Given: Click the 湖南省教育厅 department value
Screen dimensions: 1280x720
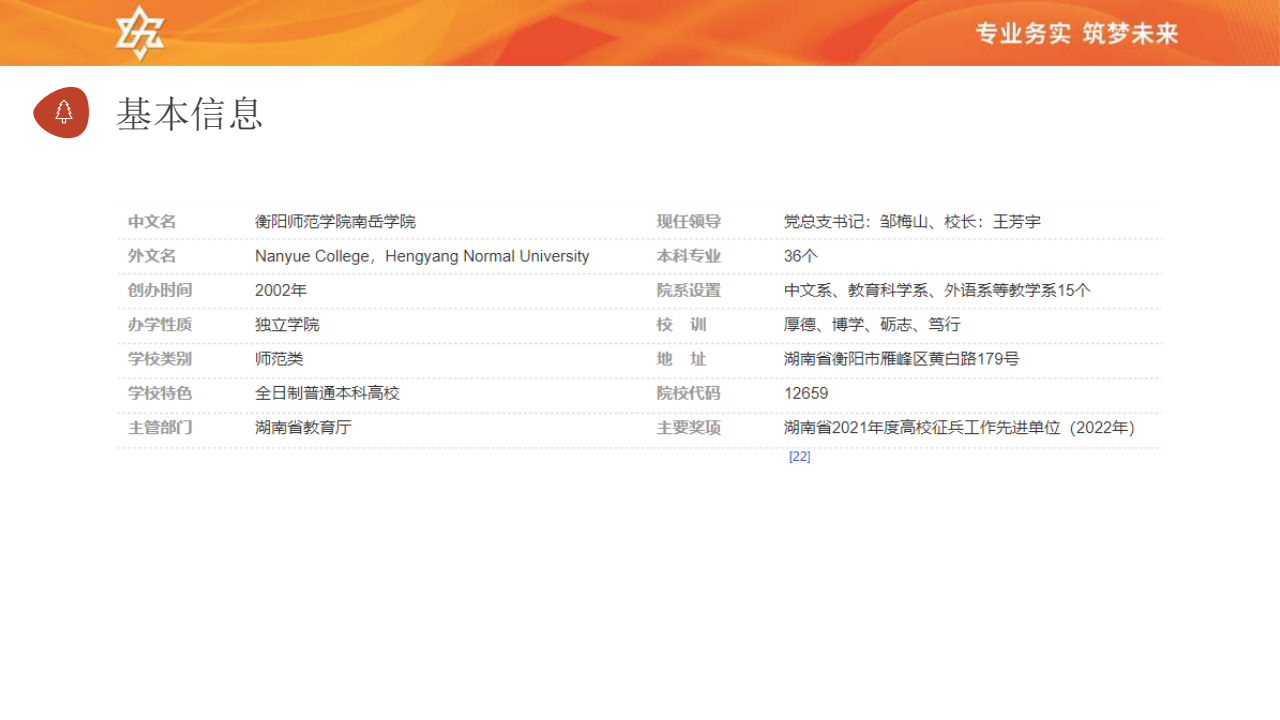Looking at the screenshot, I should [x=303, y=428].
